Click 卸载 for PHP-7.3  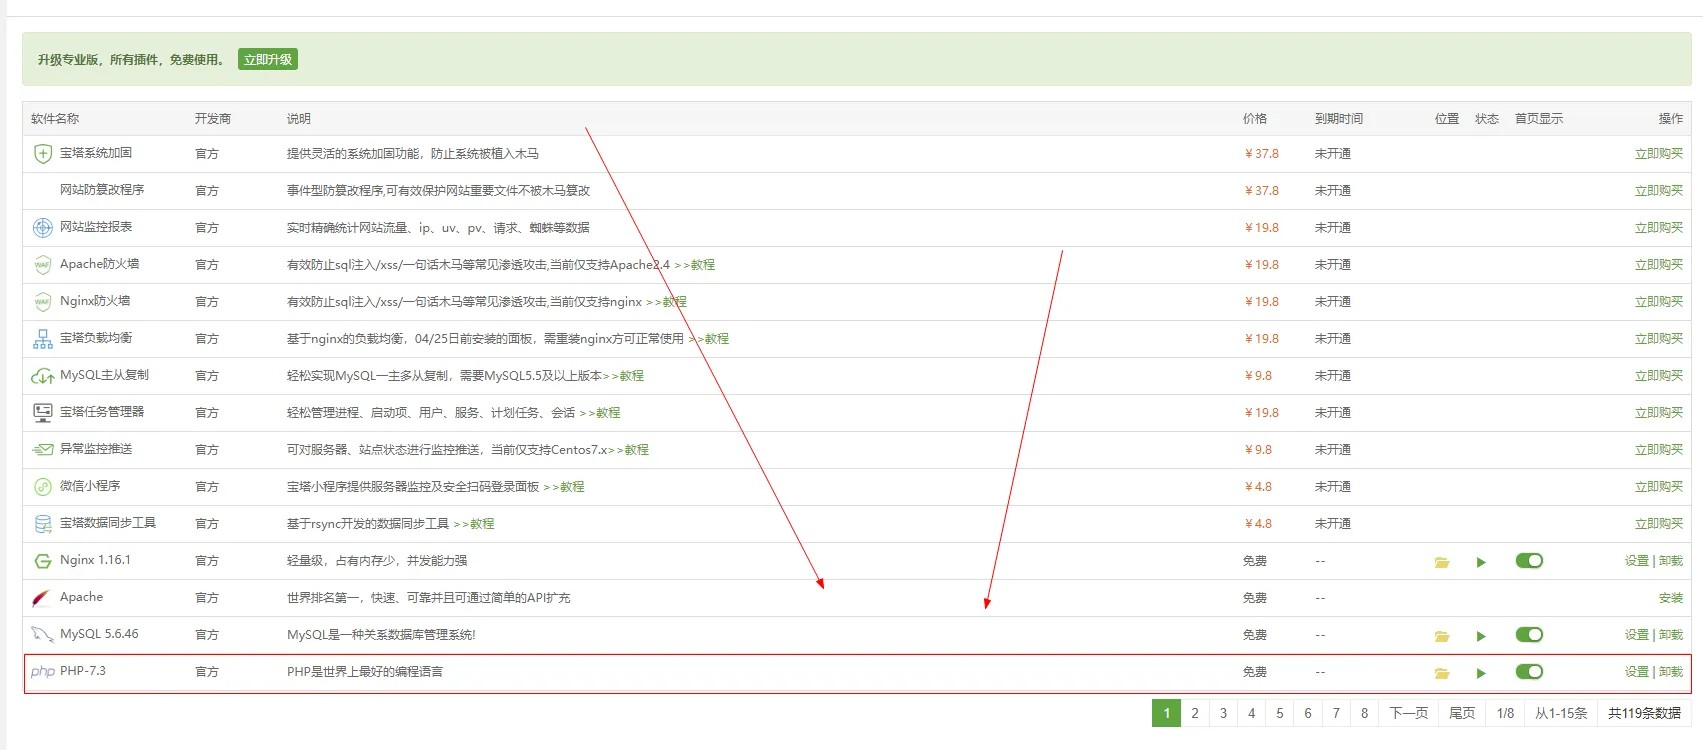tap(1671, 672)
